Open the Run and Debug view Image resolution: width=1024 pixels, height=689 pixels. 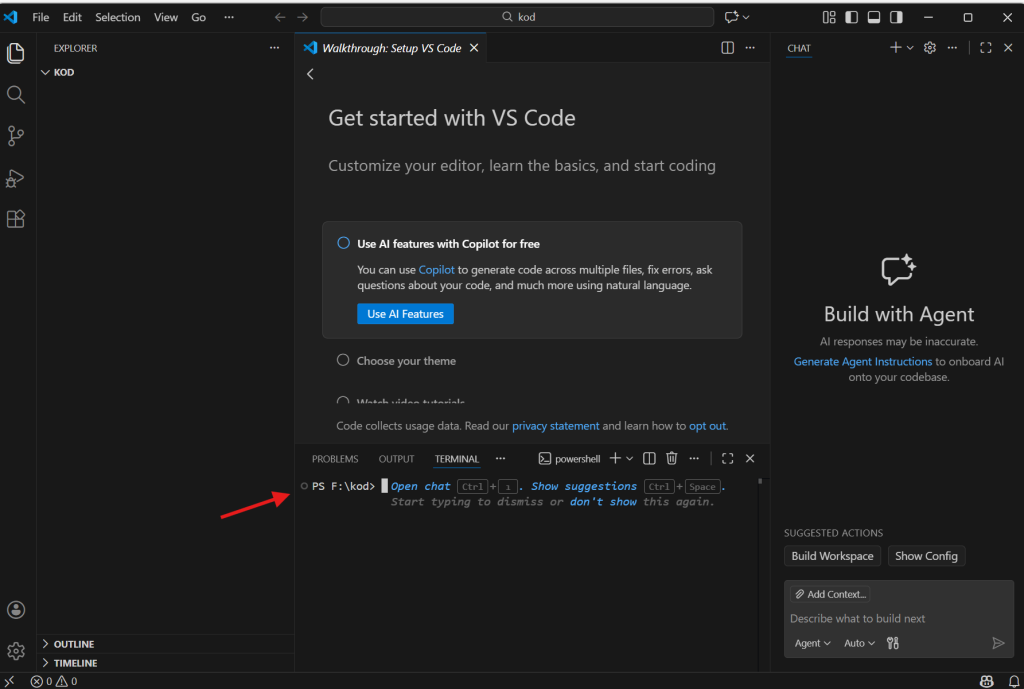click(16, 178)
